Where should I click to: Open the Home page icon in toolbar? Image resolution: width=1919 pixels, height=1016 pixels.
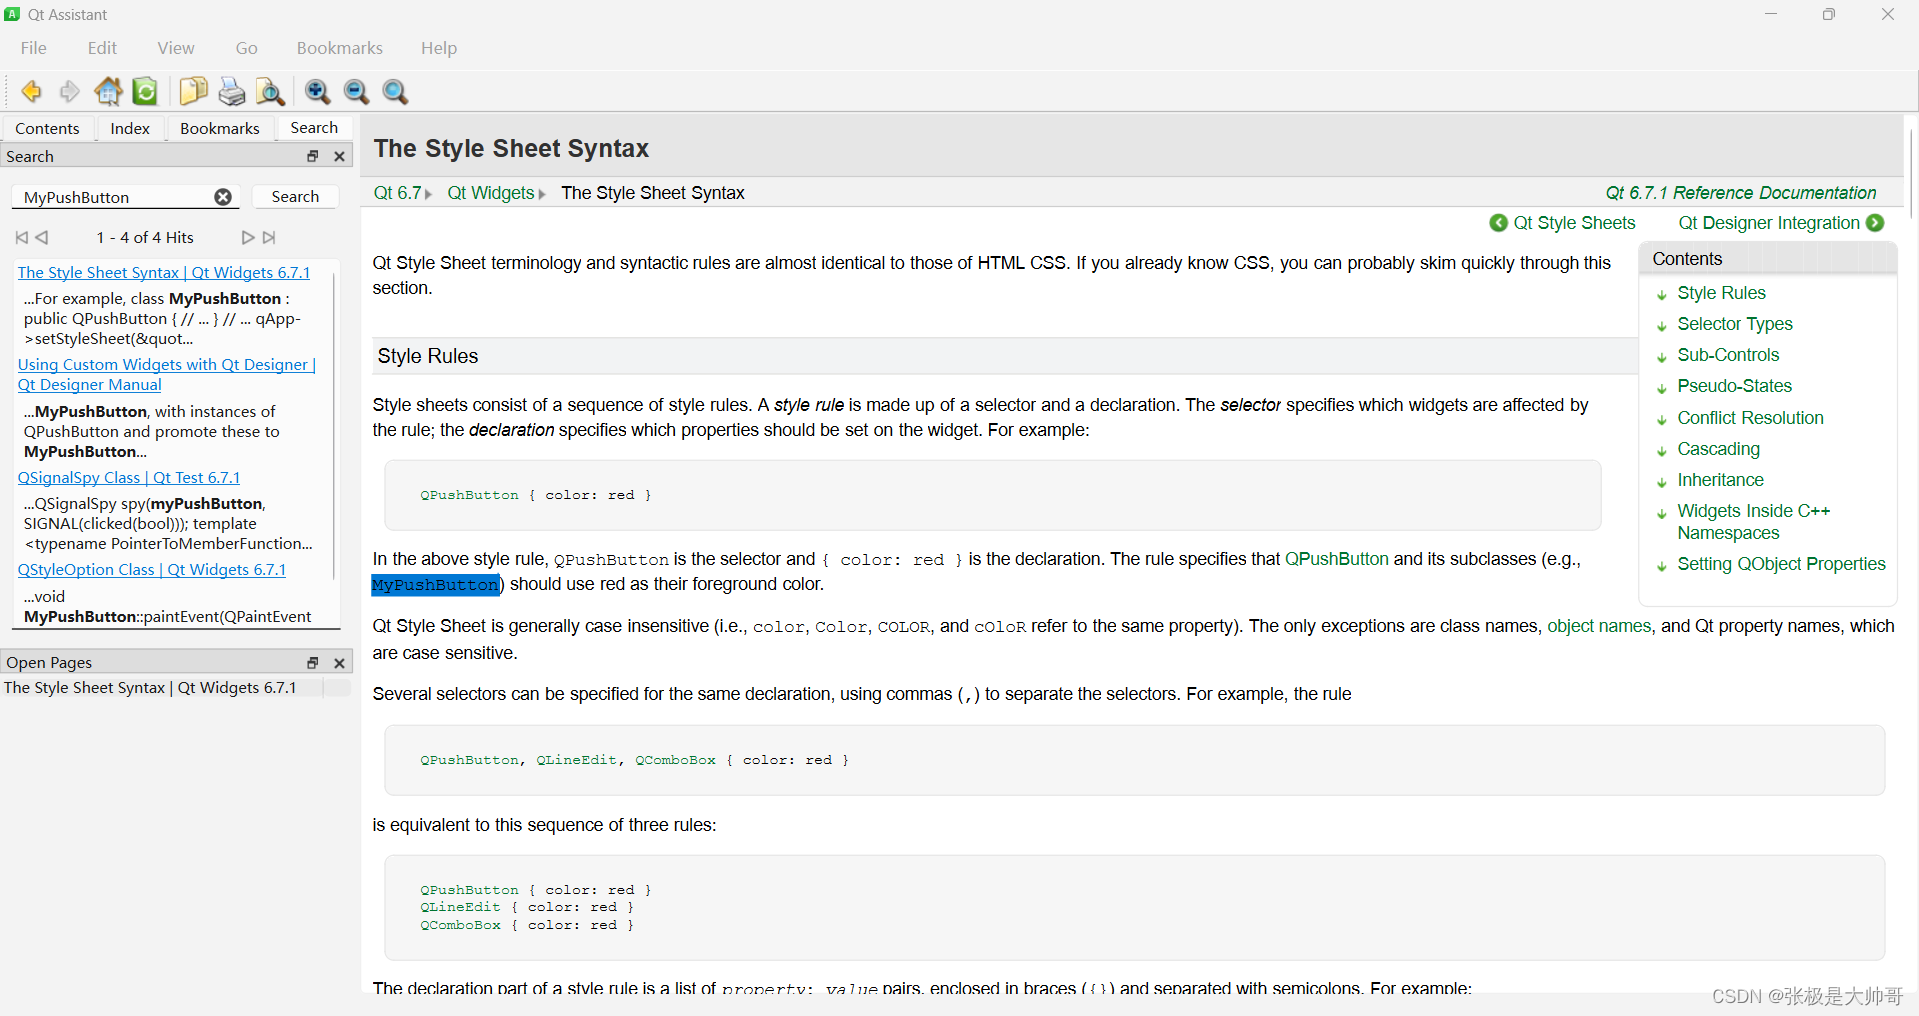[x=108, y=92]
